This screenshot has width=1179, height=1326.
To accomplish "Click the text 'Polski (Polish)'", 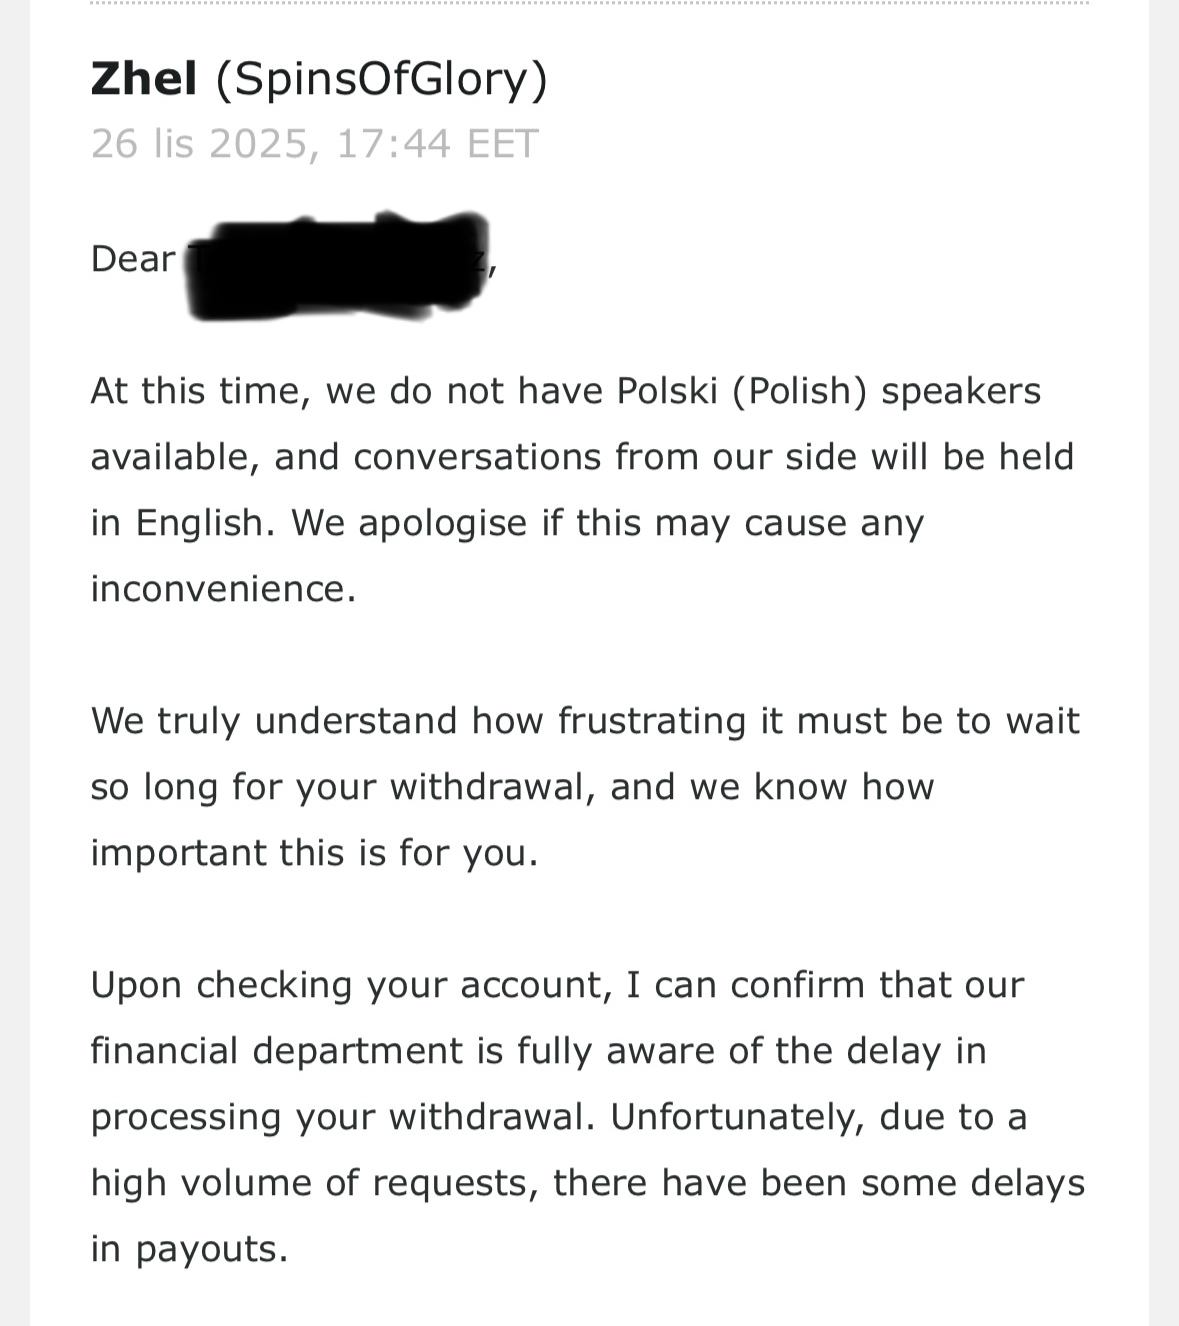I will coord(741,391).
